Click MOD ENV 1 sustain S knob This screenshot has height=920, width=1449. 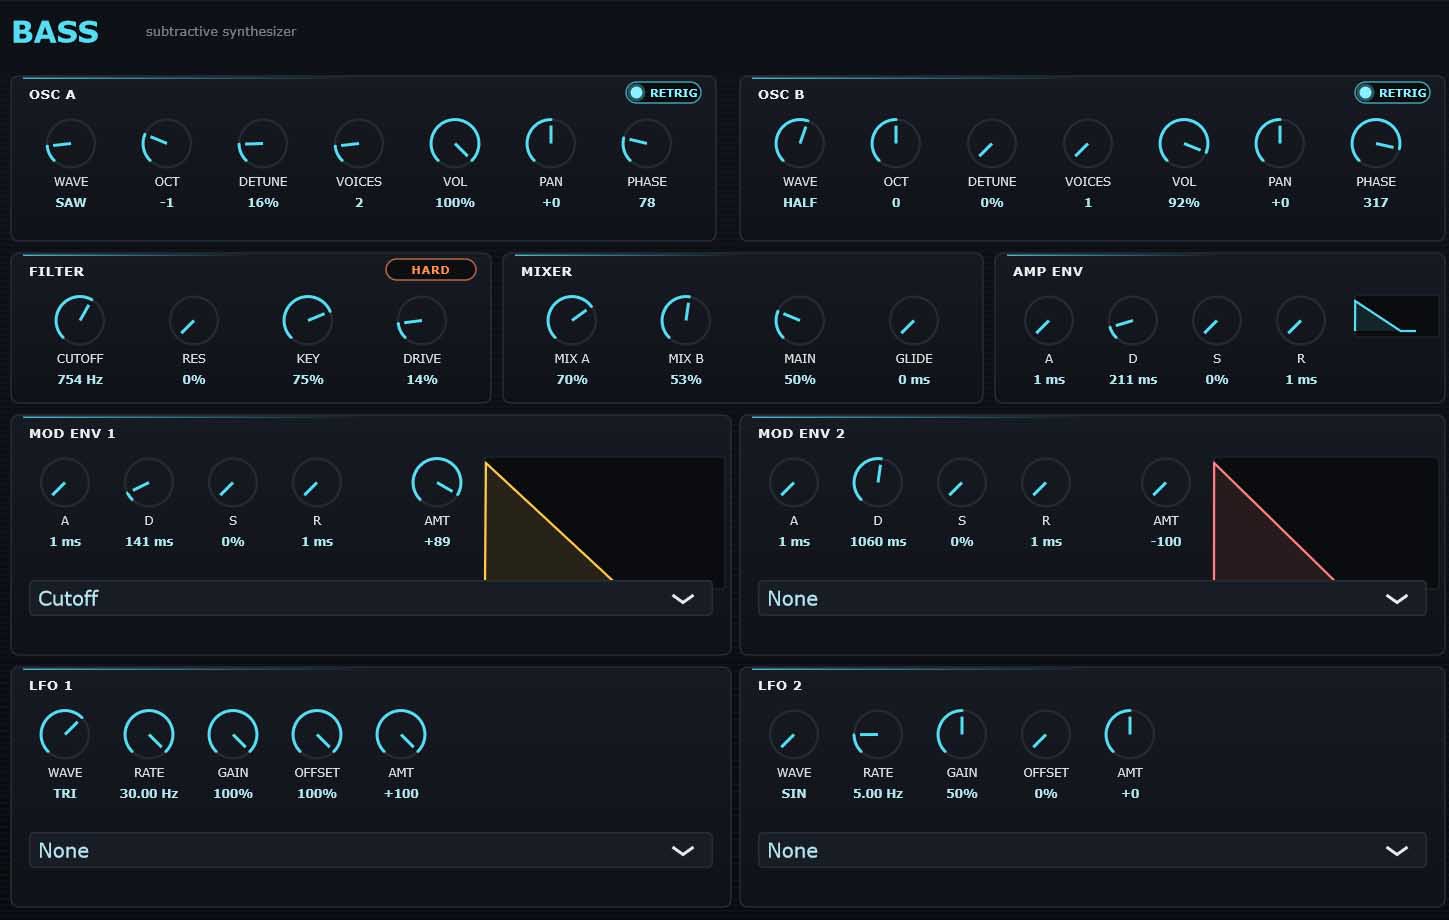pos(233,483)
